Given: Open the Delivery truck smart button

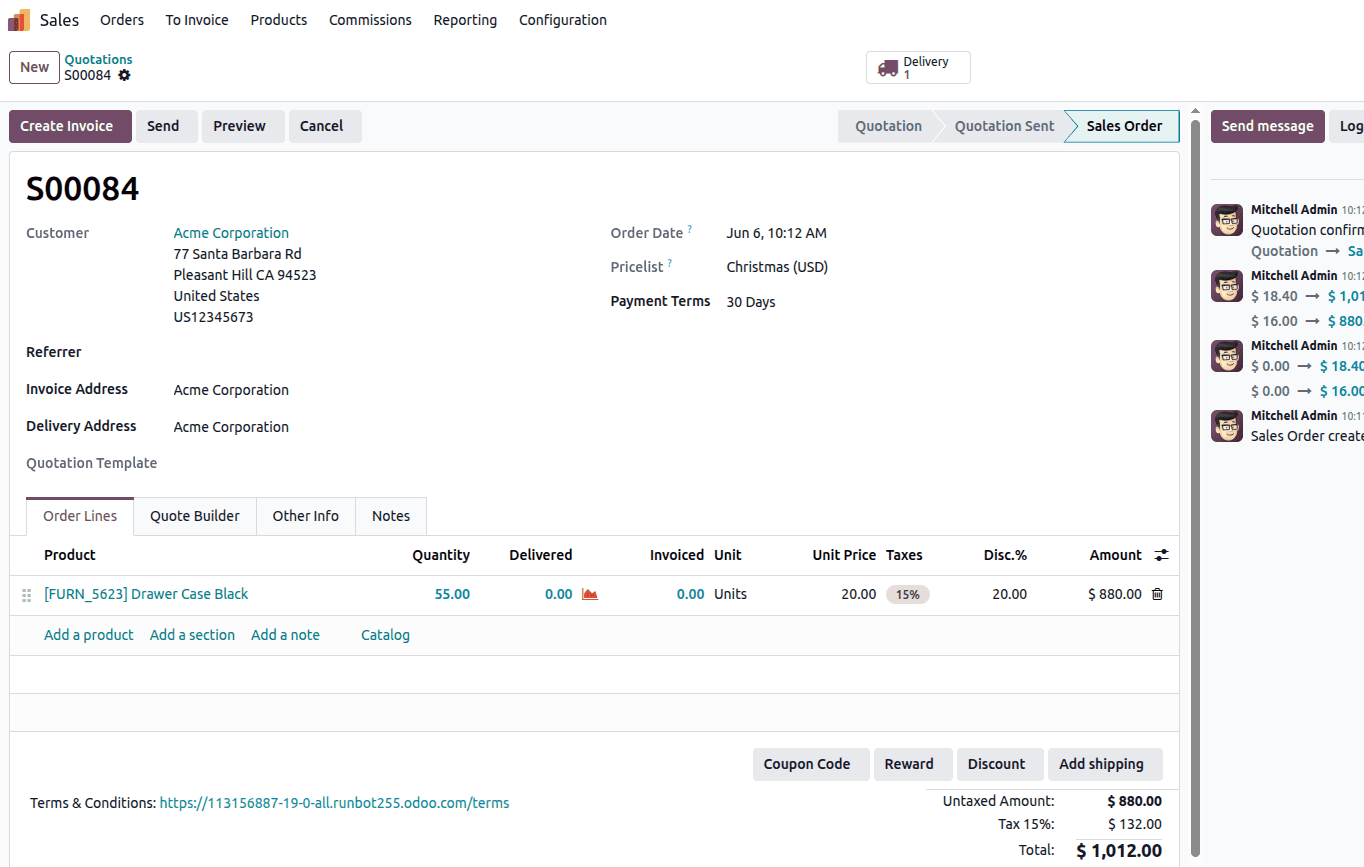Looking at the screenshot, I should coord(918,68).
